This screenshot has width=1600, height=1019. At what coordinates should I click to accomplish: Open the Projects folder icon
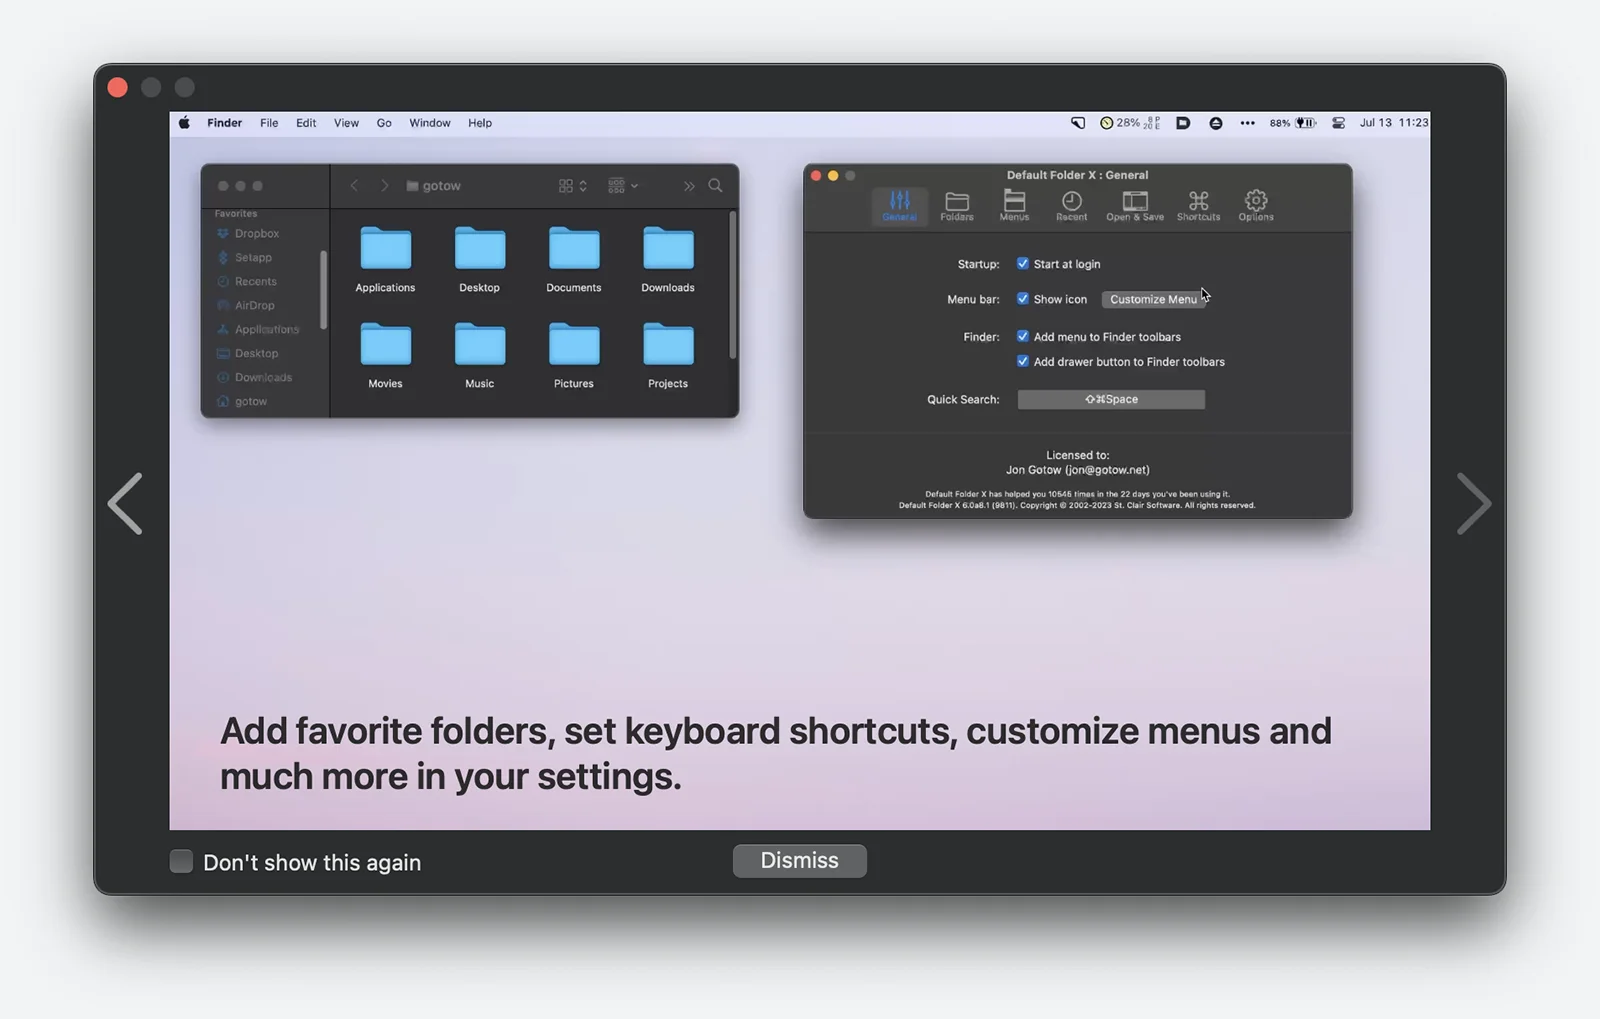coord(668,344)
